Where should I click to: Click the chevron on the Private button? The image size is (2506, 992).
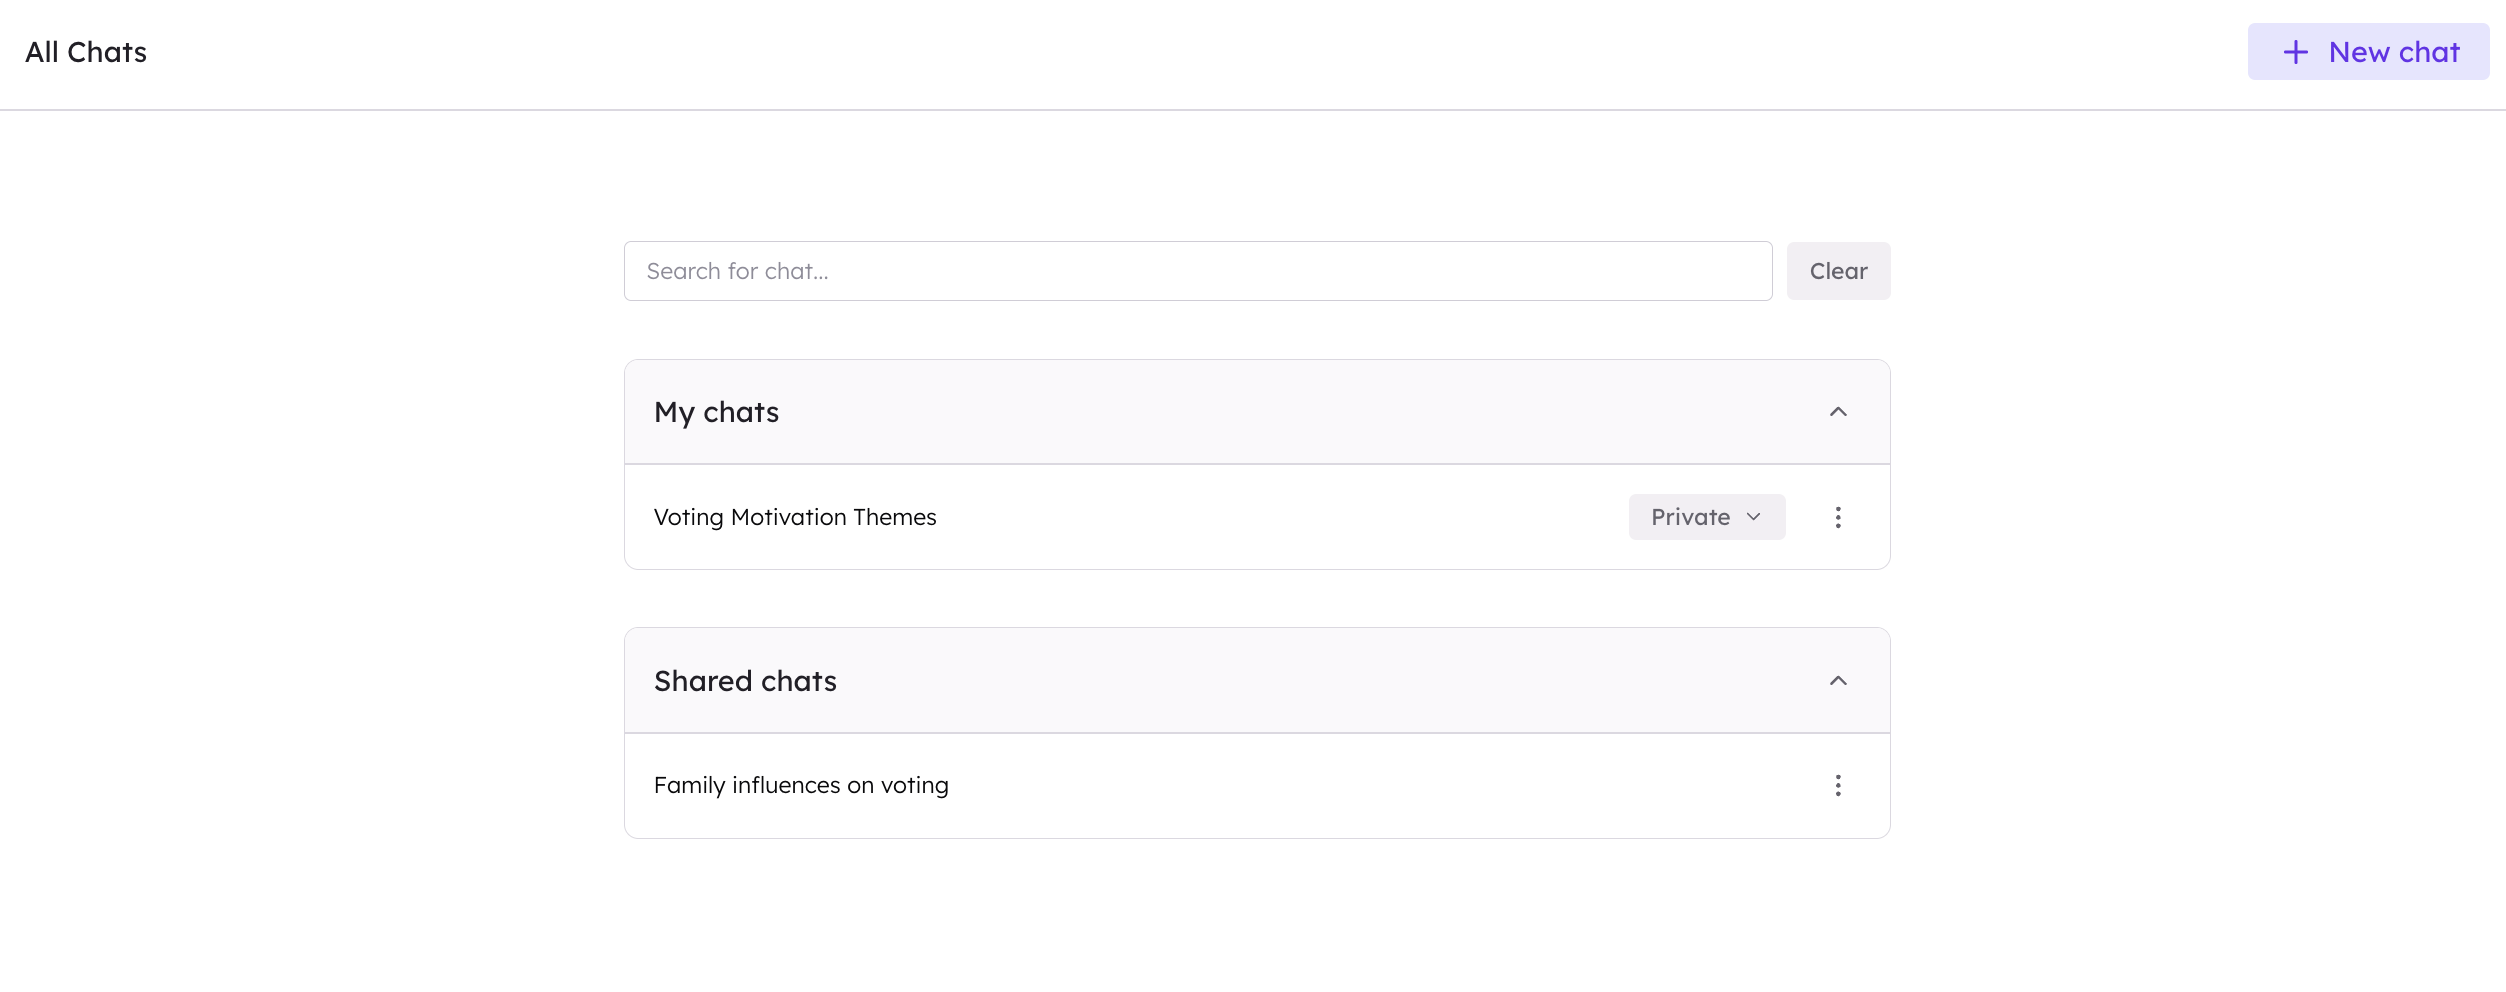click(x=1753, y=517)
